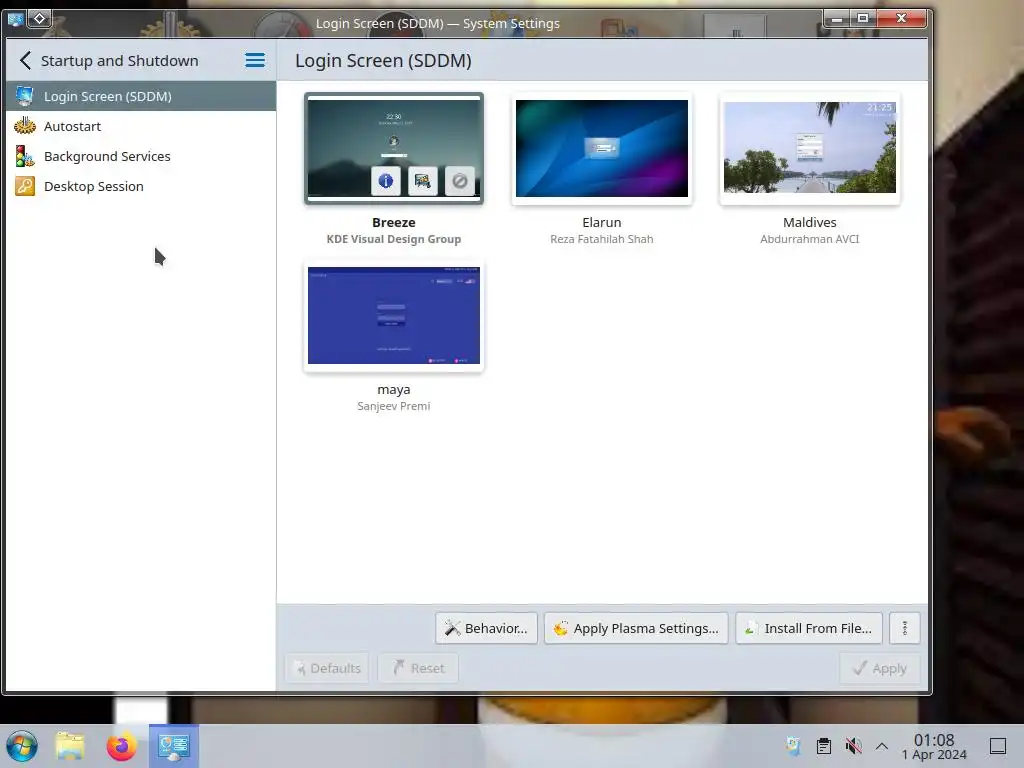The image size is (1024, 768).
Task: Click the Breeze theme remove icon
Action: click(x=460, y=181)
